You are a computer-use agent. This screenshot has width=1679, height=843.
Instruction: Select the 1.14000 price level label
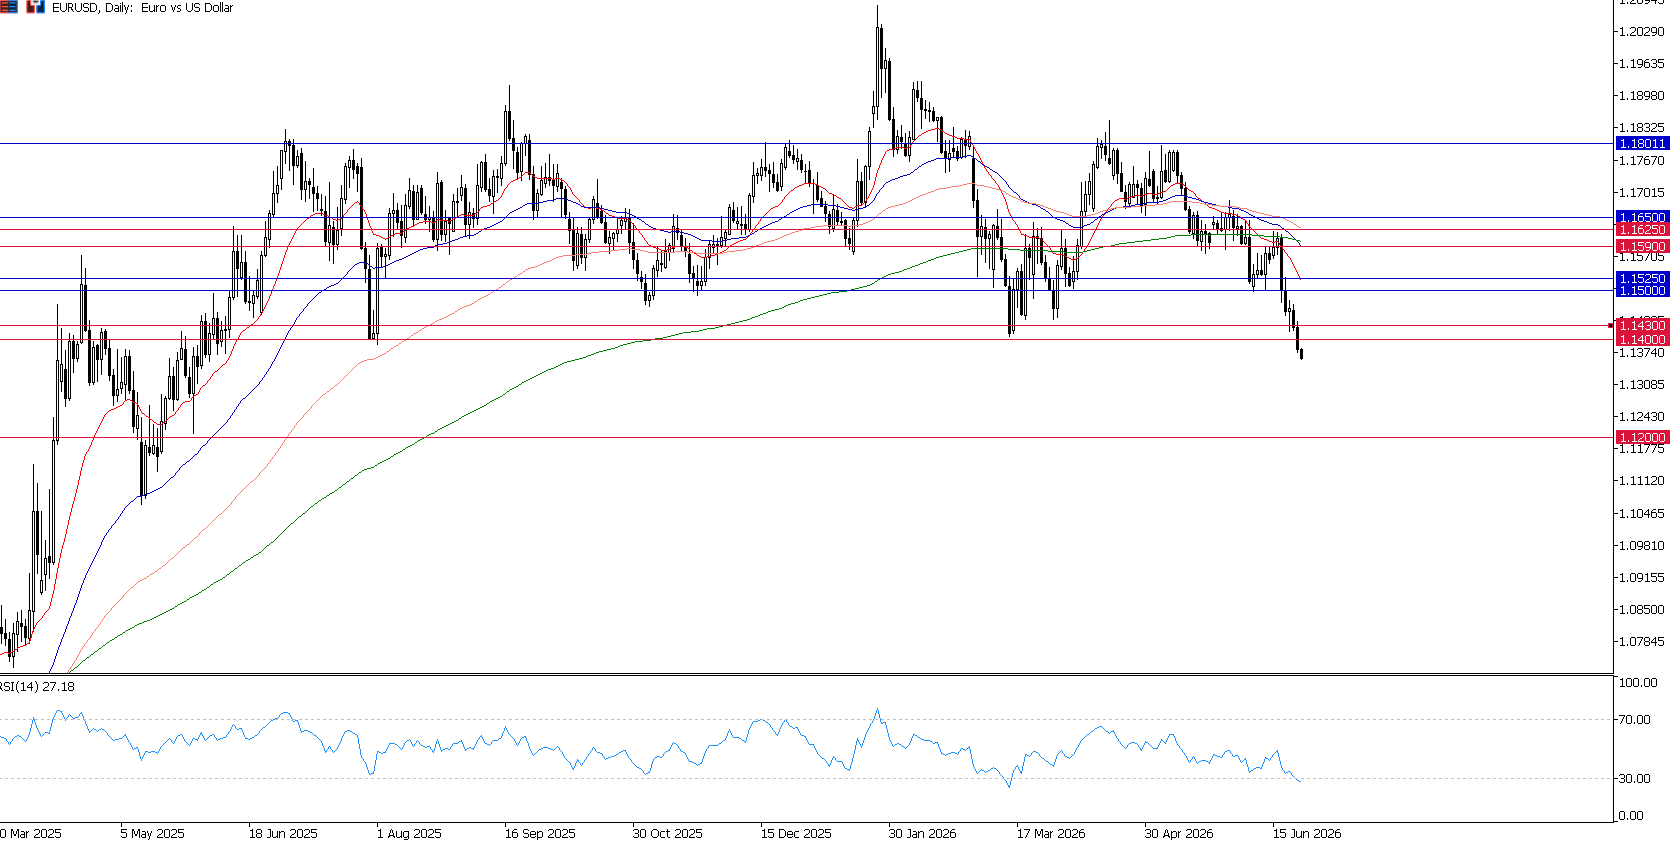click(1642, 340)
